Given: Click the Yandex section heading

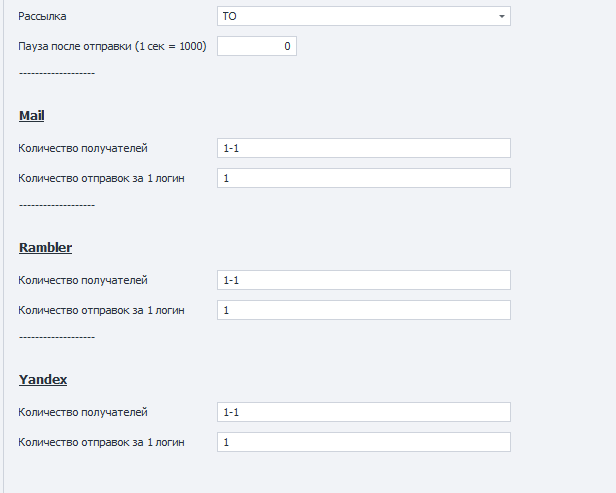Looking at the screenshot, I should [43, 380].
